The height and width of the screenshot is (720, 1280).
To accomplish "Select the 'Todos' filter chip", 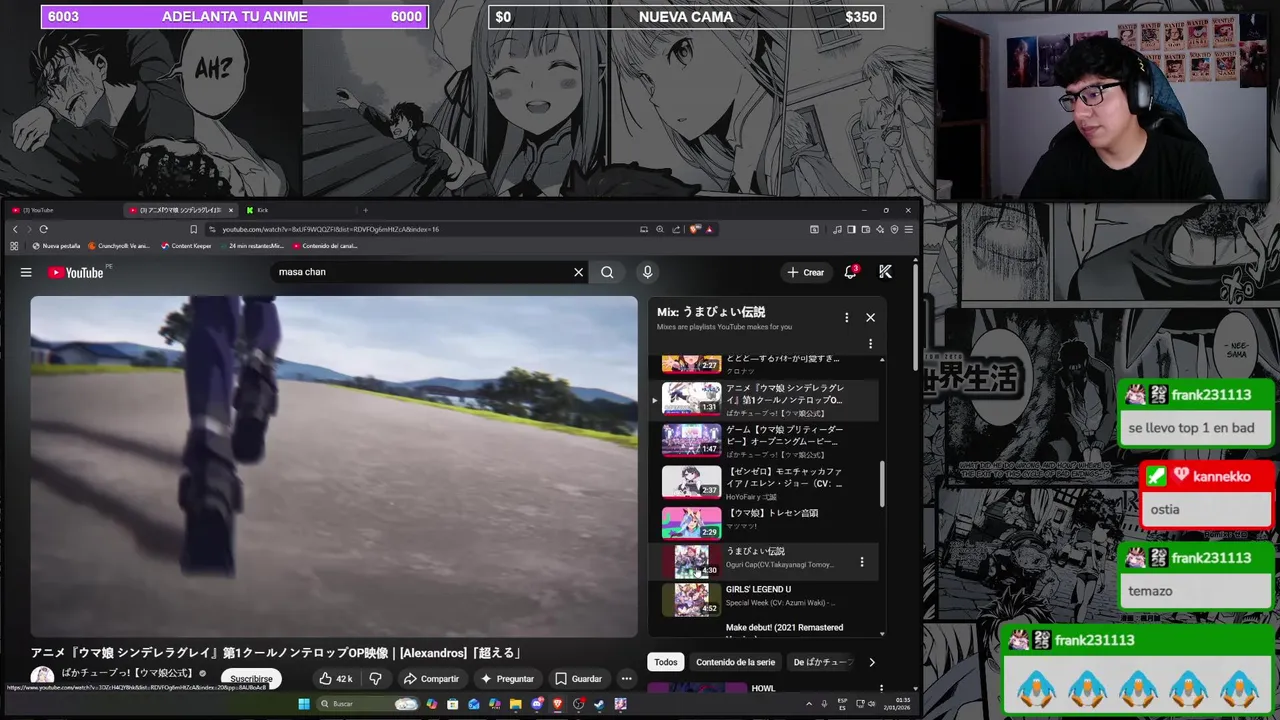I will [666, 662].
